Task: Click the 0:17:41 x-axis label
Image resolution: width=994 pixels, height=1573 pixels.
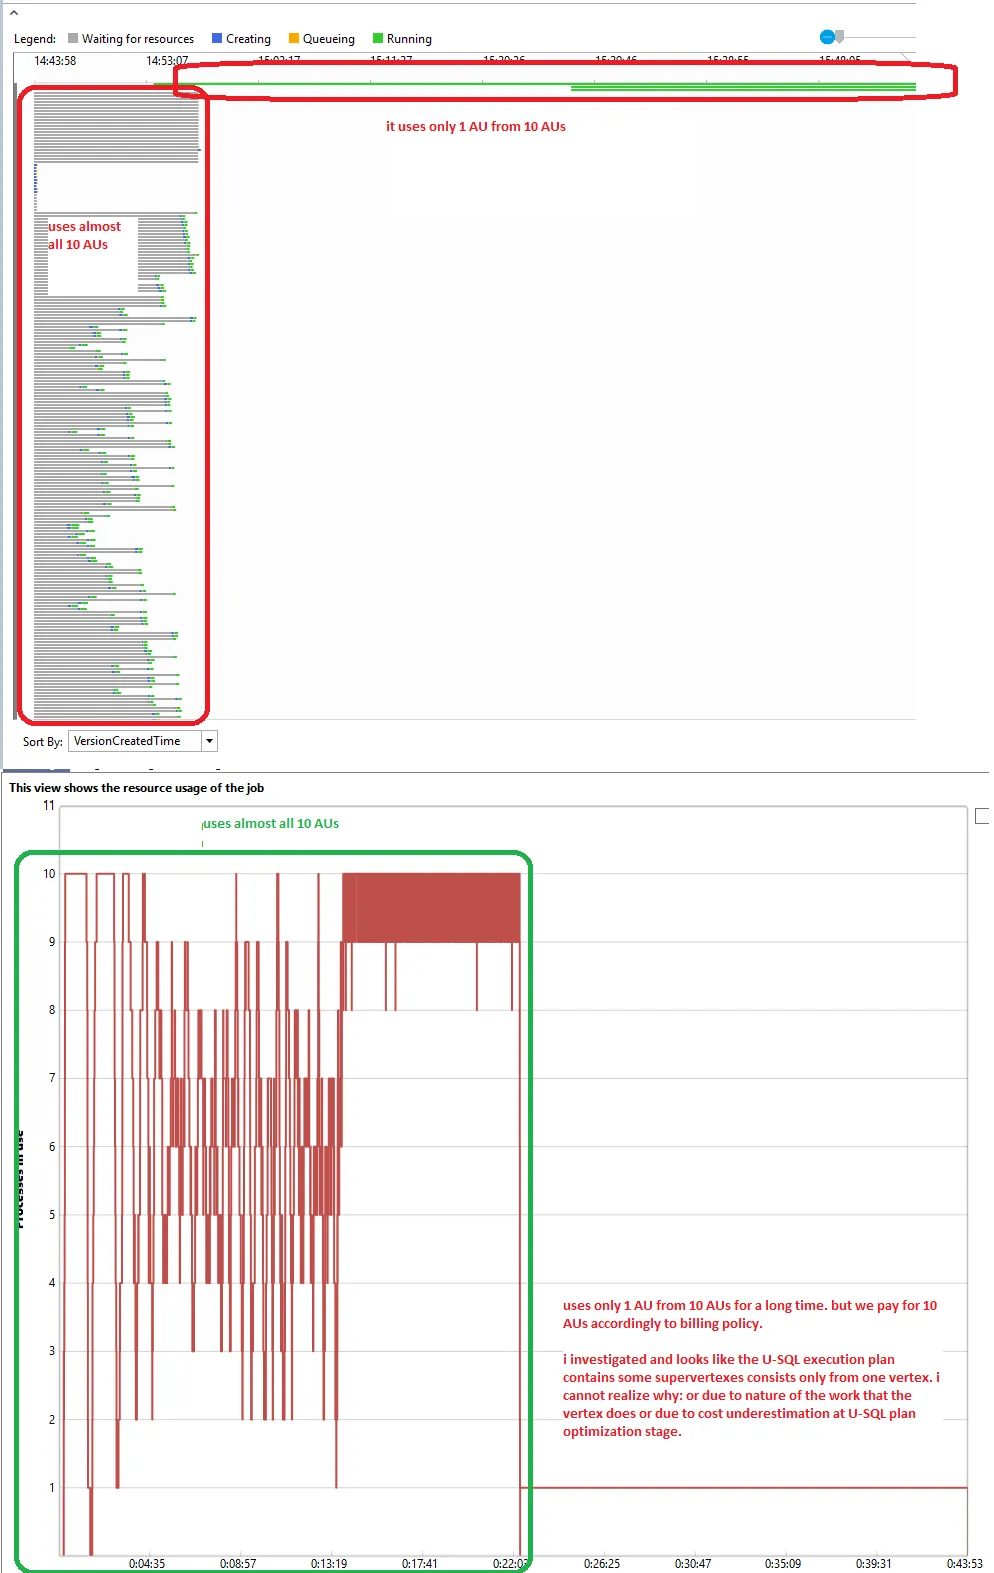Action: click(420, 1564)
